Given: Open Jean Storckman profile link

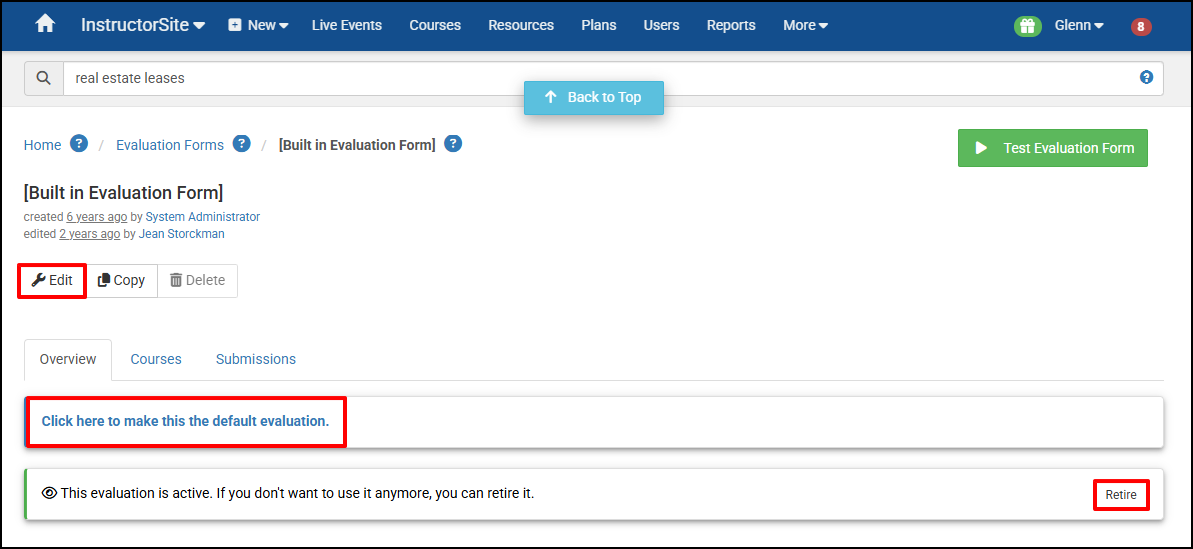Looking at the screenshot, I should coord(181,233).
